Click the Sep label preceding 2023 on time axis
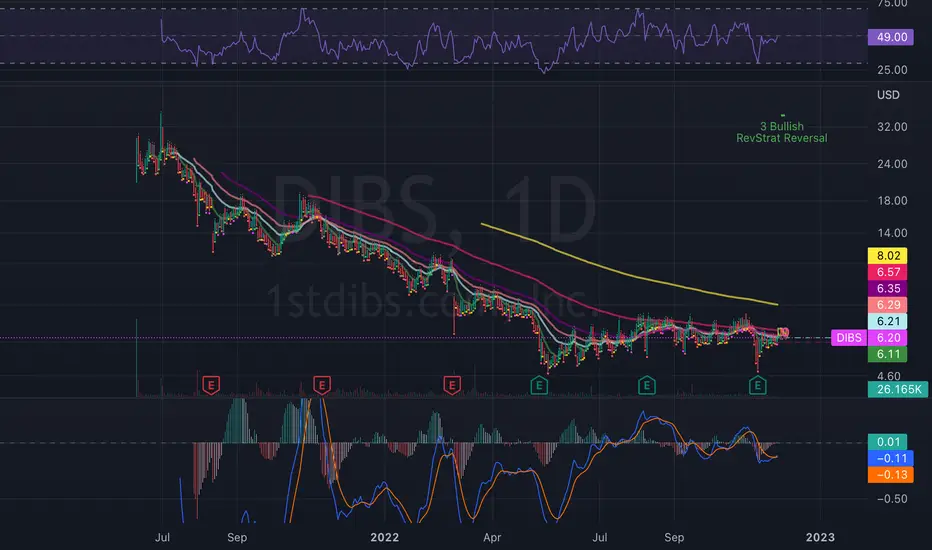The width and height of the screenshot is (932, 550). click(x=674, y=538)
